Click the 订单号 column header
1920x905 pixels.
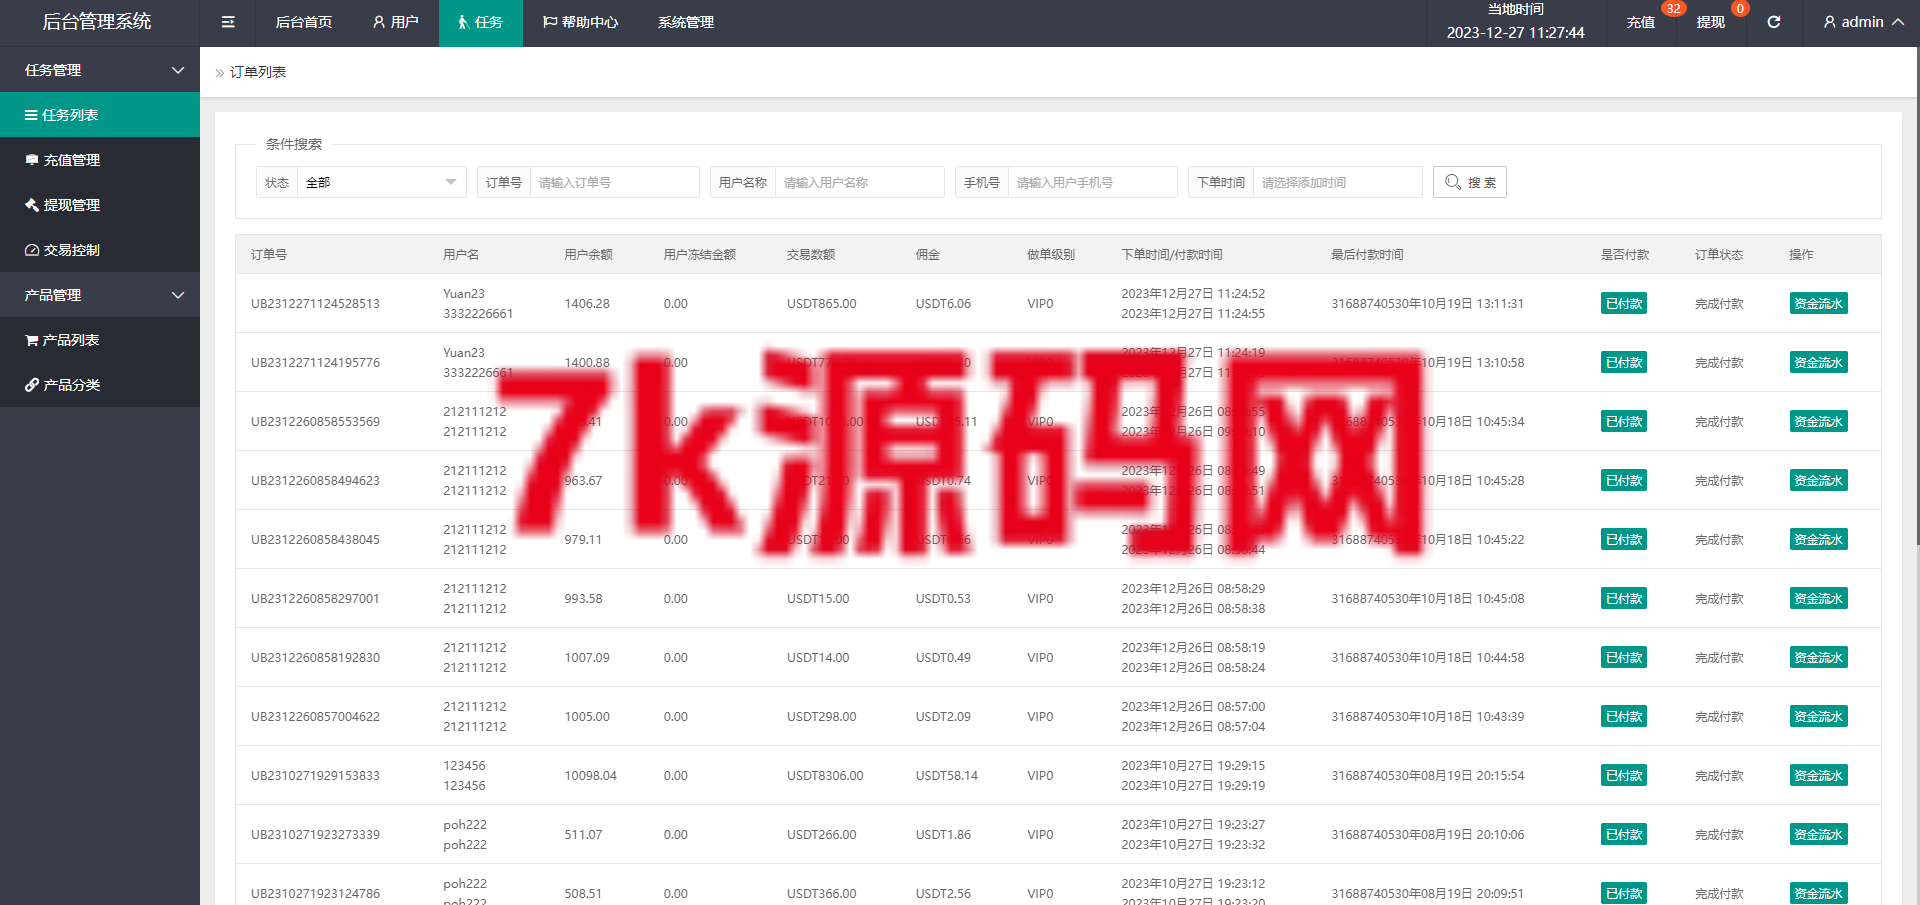pos(269,254)
